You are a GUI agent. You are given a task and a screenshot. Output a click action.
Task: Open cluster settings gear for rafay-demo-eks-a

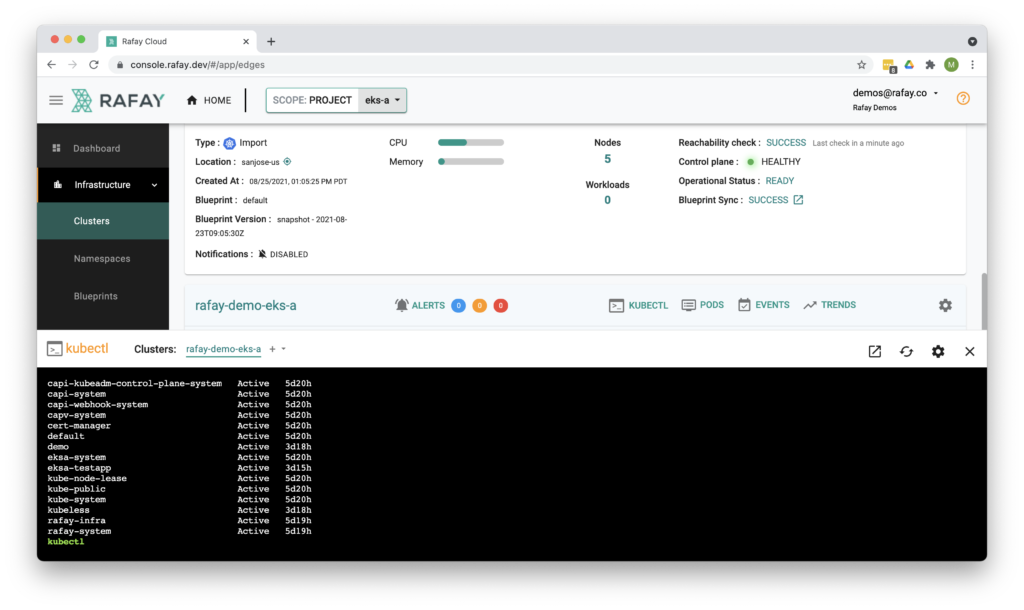(945, 305)
